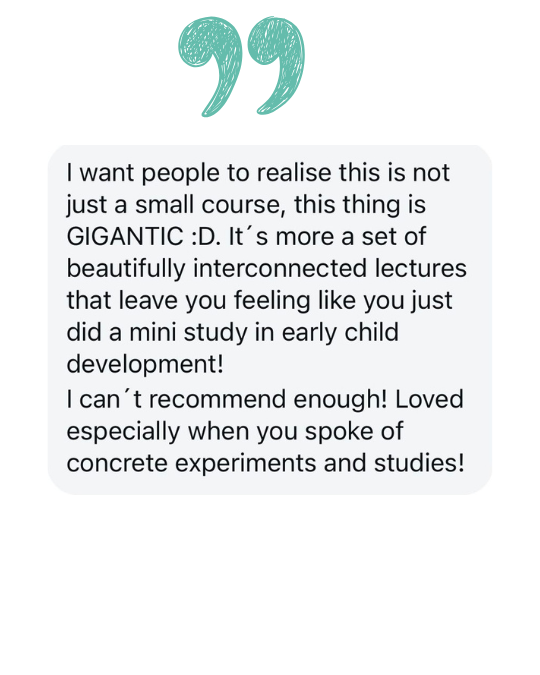Click the word 'development!'

click(145, 365)
